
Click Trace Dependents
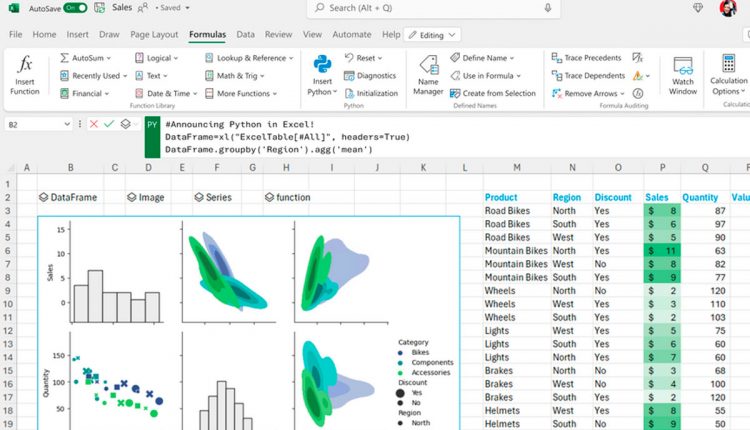[588, 76]
